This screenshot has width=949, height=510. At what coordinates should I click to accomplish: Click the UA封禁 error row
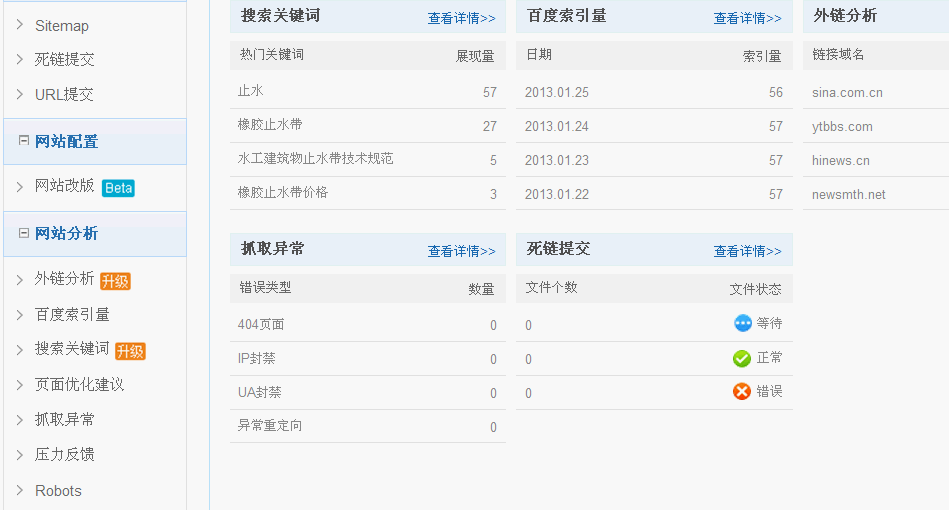(368, 393)
